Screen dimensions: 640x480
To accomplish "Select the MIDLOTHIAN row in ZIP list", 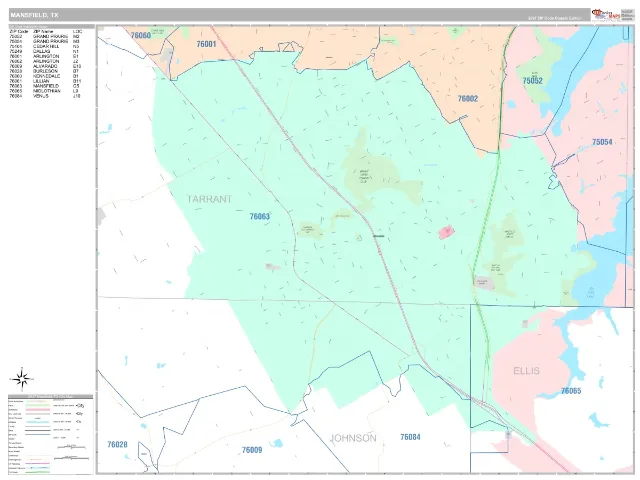I will pyautogui.click(x=45, y=91).
